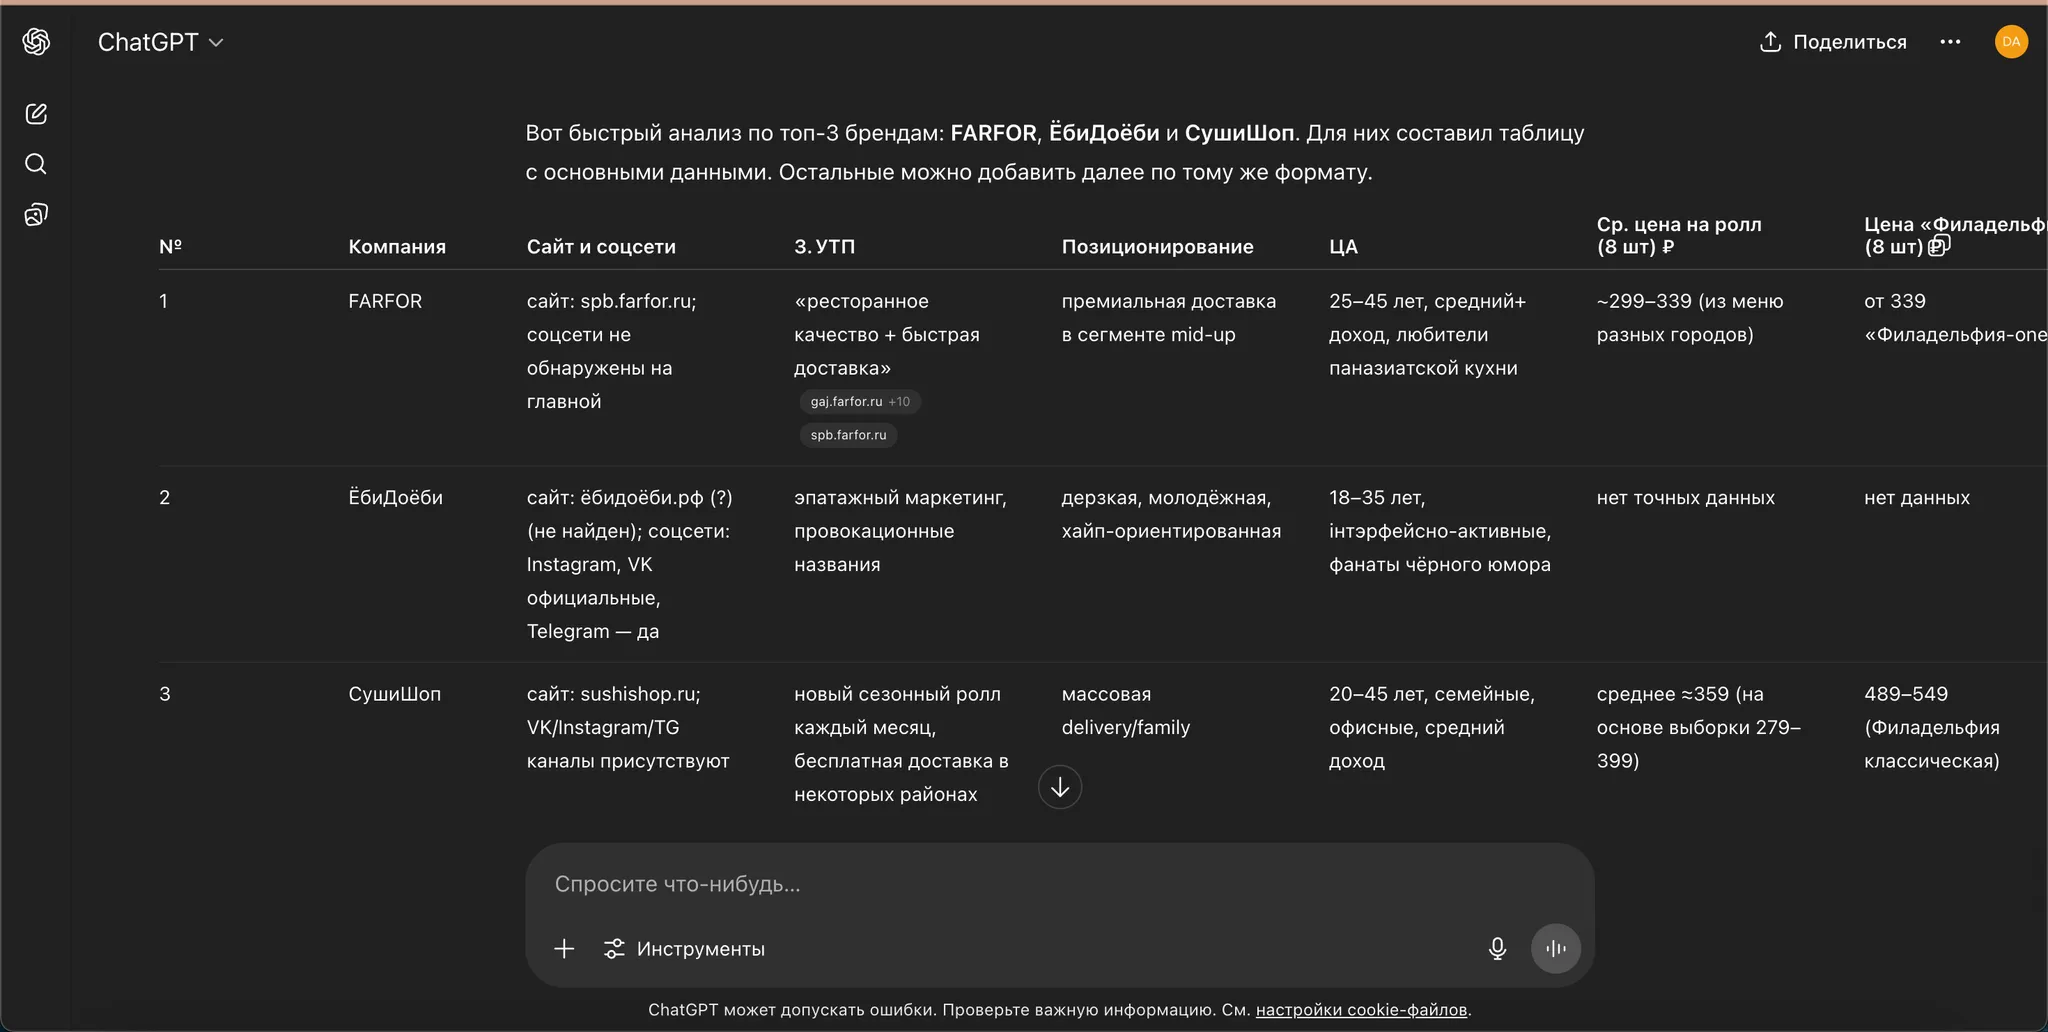
Task: Click the scroll-to-bottom arrow button
Action: (x=1060, y=787)
